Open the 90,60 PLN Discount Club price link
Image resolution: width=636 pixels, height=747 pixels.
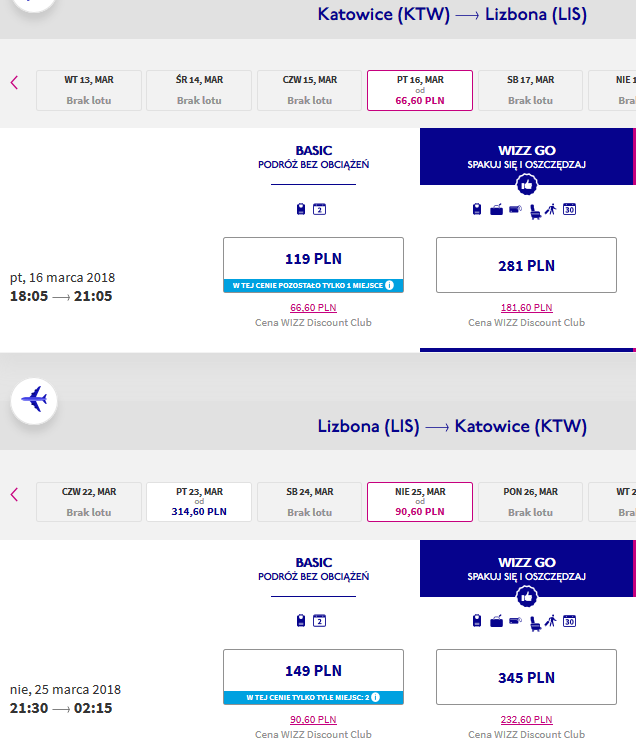coord(313,720)
